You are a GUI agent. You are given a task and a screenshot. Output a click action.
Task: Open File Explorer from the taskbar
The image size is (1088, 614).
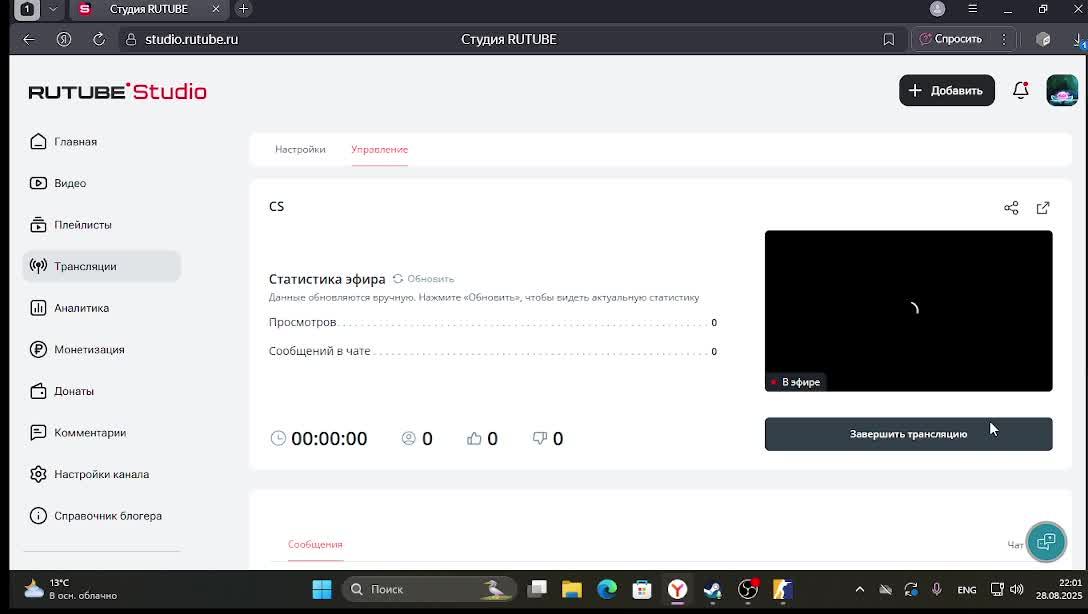click(572, 589)
